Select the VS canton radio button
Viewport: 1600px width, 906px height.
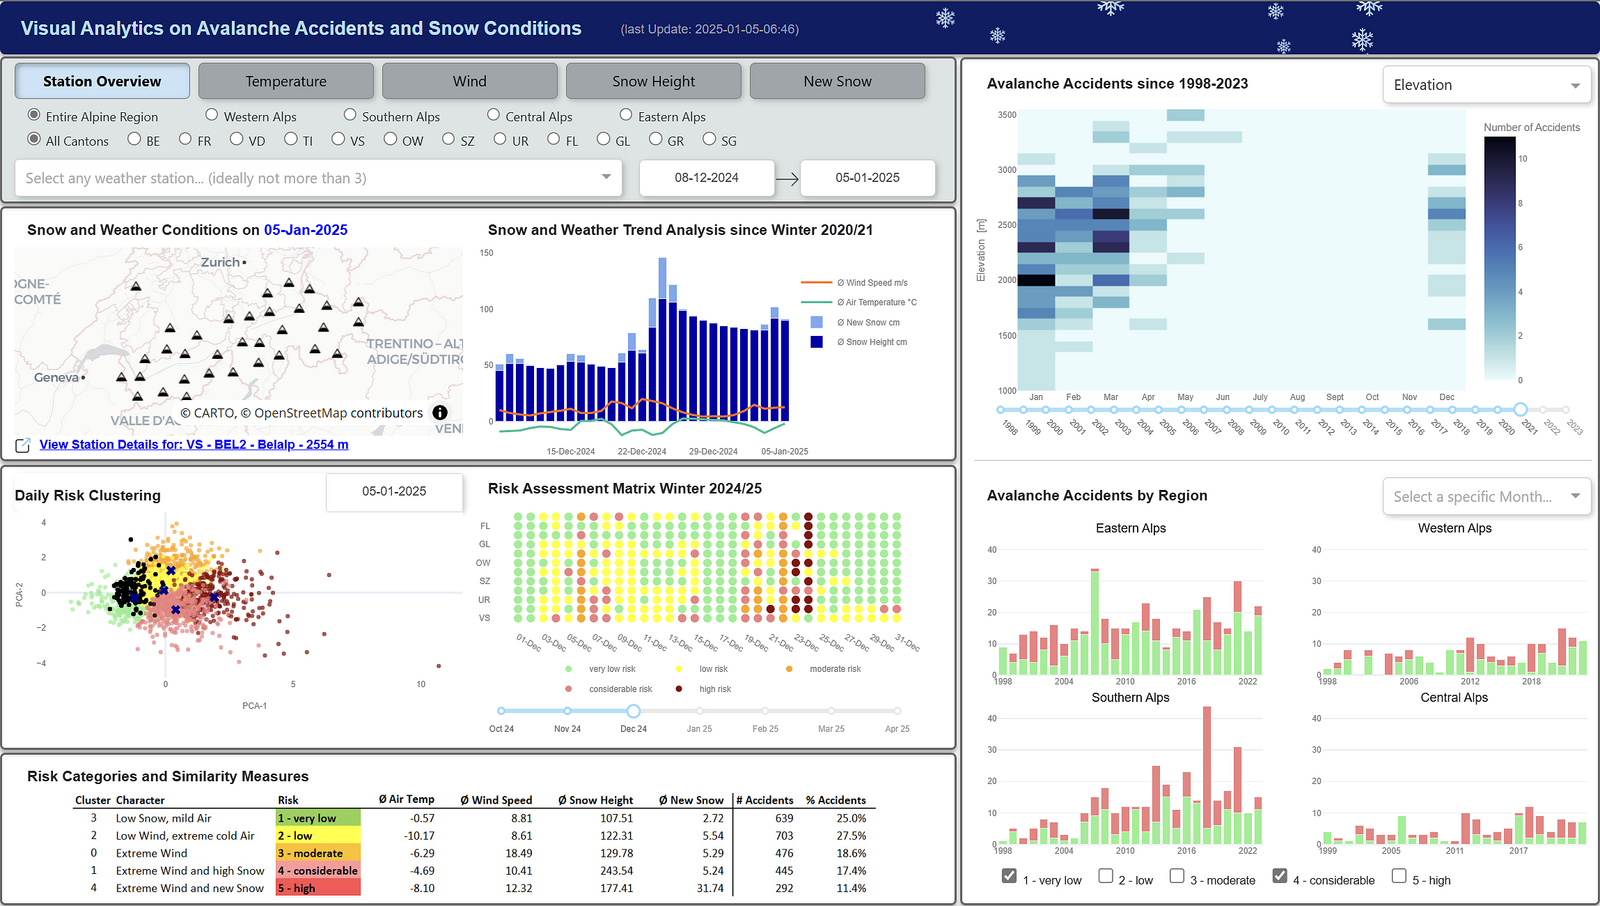338,140
